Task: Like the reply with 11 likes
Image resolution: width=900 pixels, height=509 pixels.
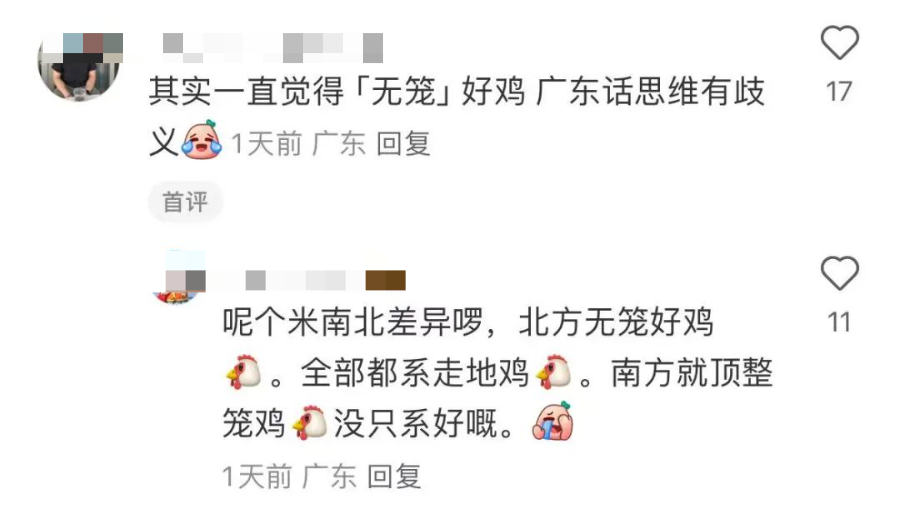Action: (839, 273)
